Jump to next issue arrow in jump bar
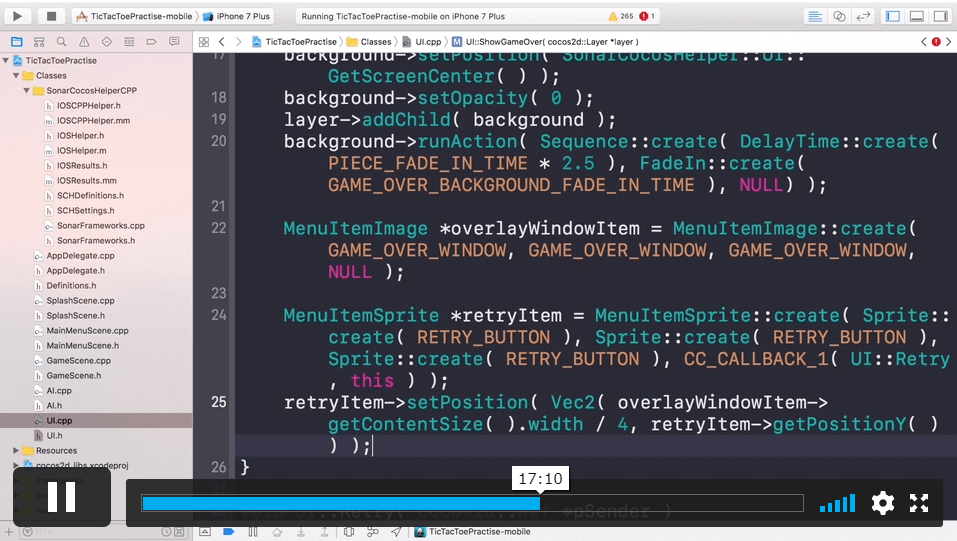957x541 pixels. [948, 42]
